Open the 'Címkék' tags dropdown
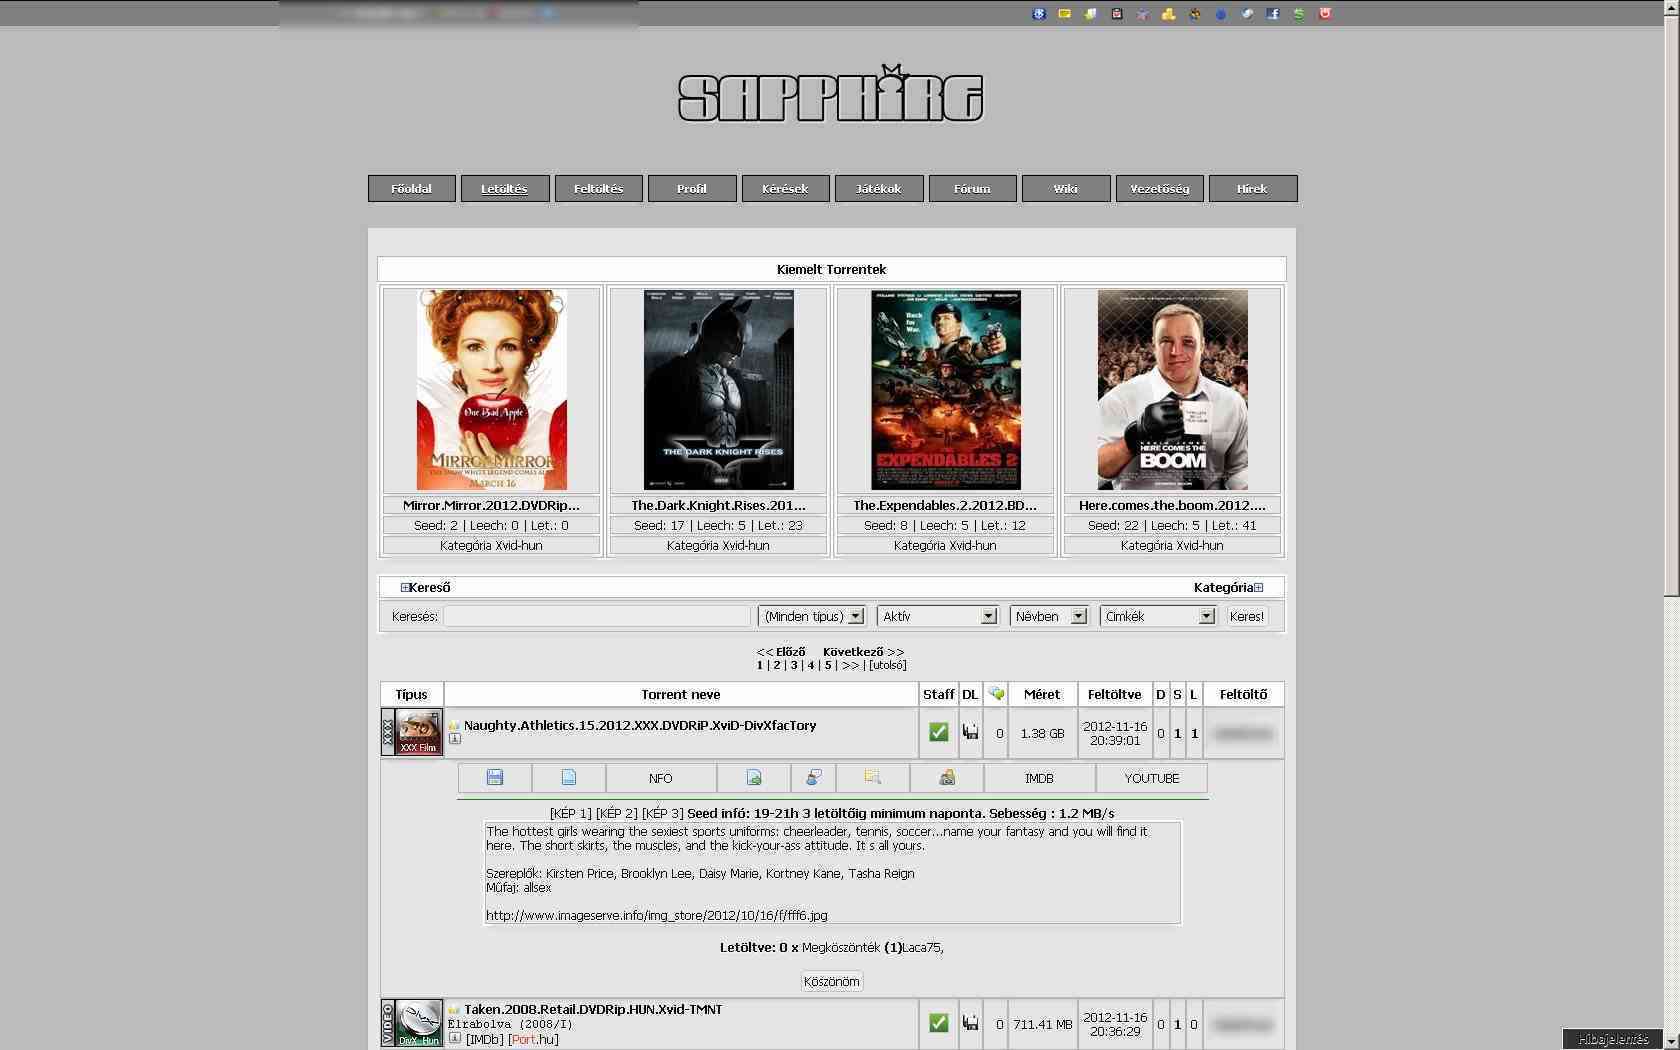The width and height of the screenshot is (1680, 1050). click(x=1157, y=616)
